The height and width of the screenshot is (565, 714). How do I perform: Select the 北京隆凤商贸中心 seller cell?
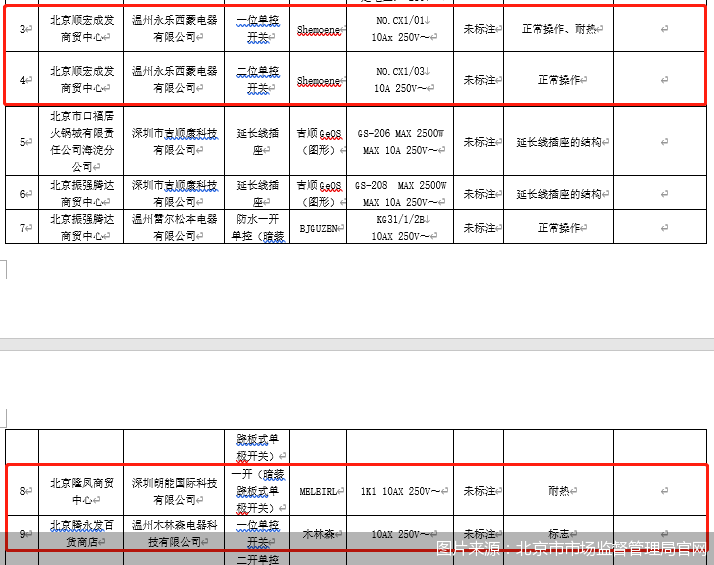(x=81, y=491)
